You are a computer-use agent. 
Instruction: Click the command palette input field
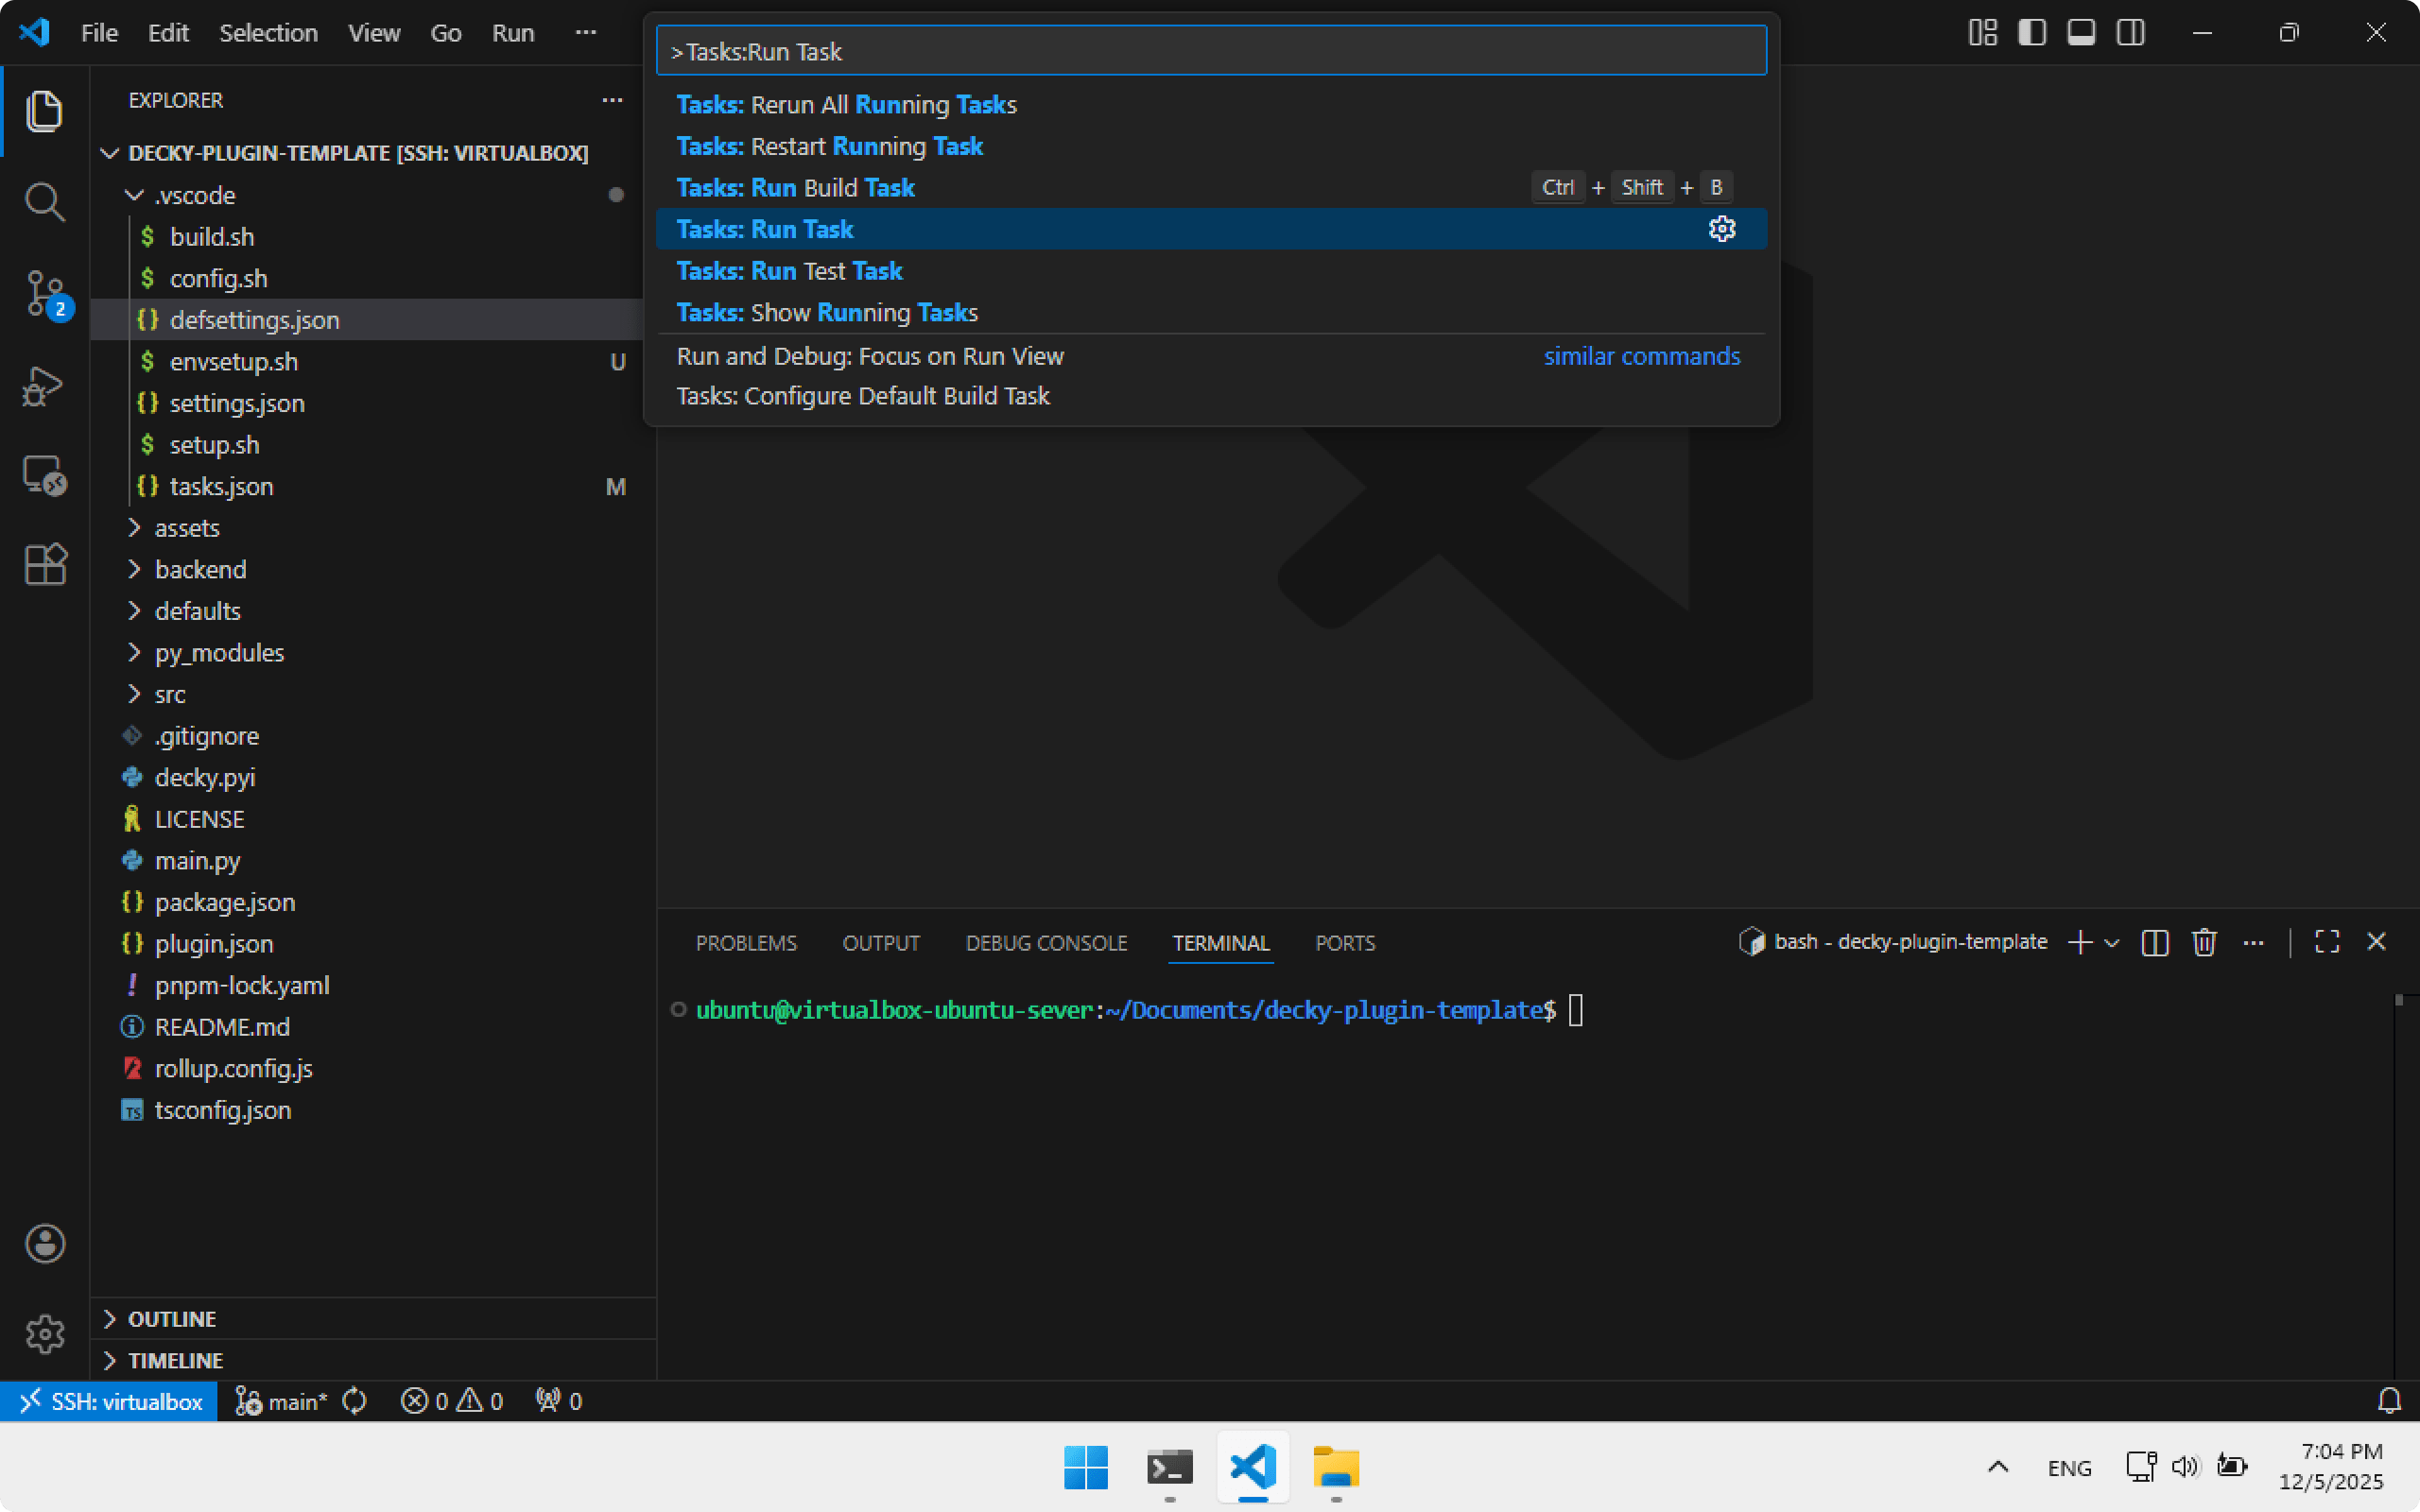(x=1210, y=51)
